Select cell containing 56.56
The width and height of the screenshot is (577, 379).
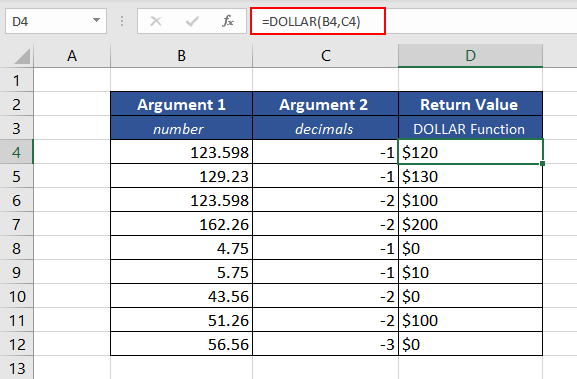tap(181, 344)
